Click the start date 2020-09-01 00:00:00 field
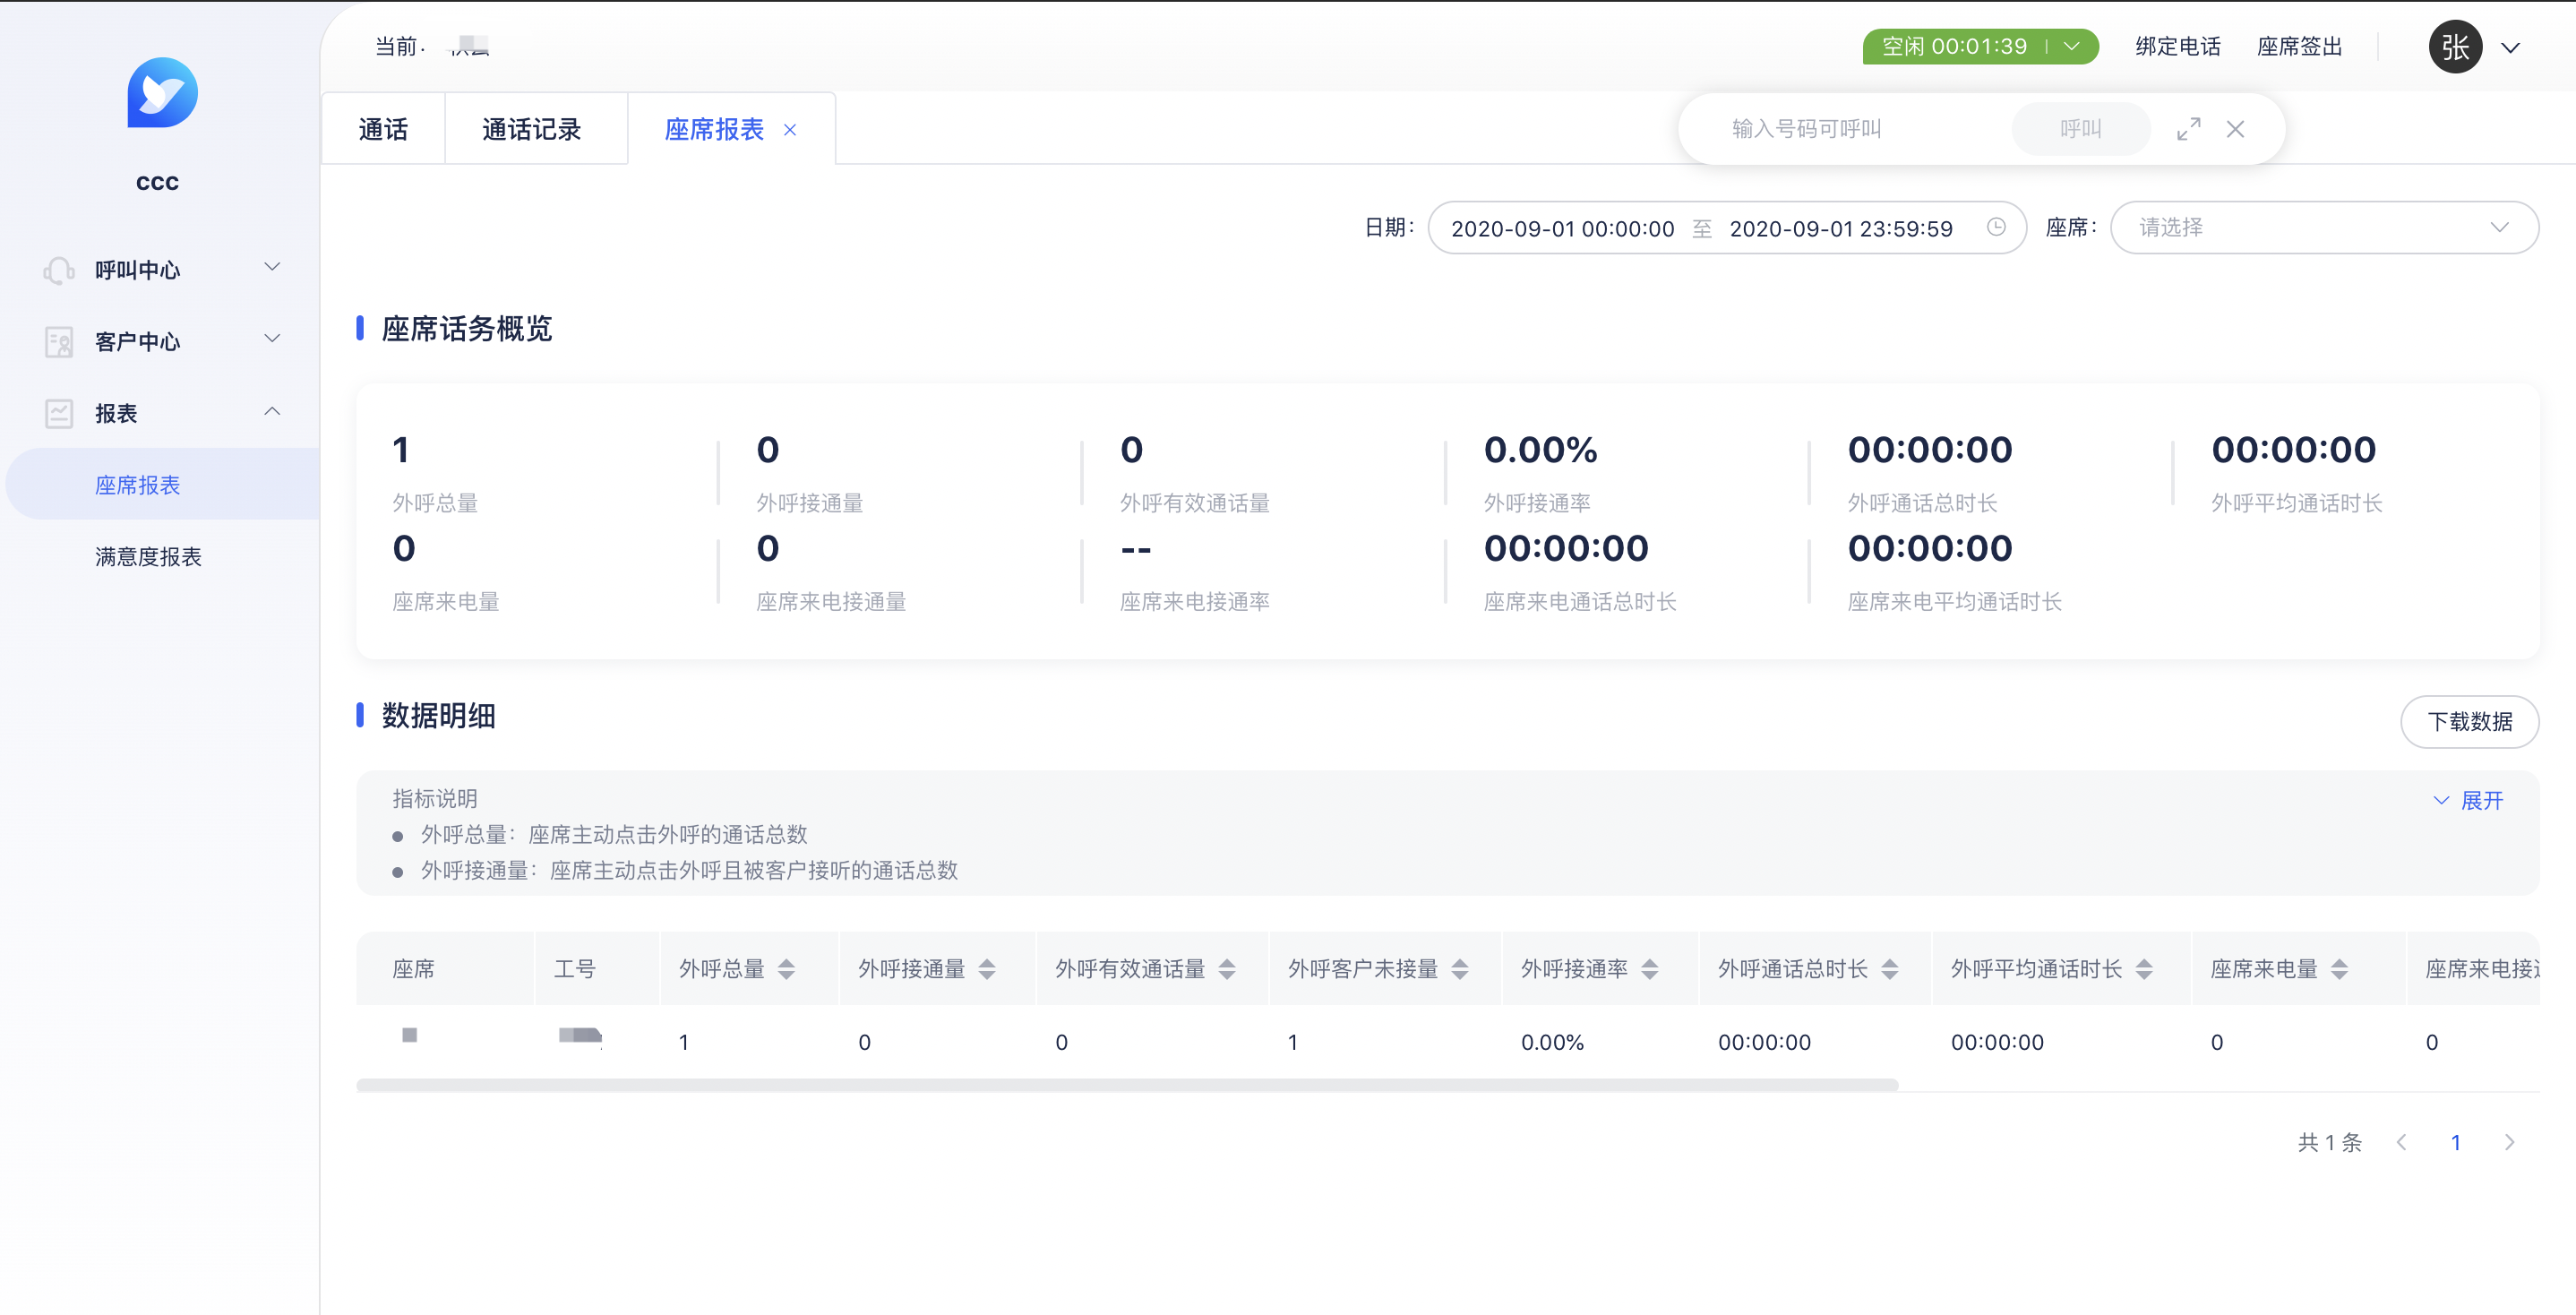 pyautogui.click(x=1562, y=228)
